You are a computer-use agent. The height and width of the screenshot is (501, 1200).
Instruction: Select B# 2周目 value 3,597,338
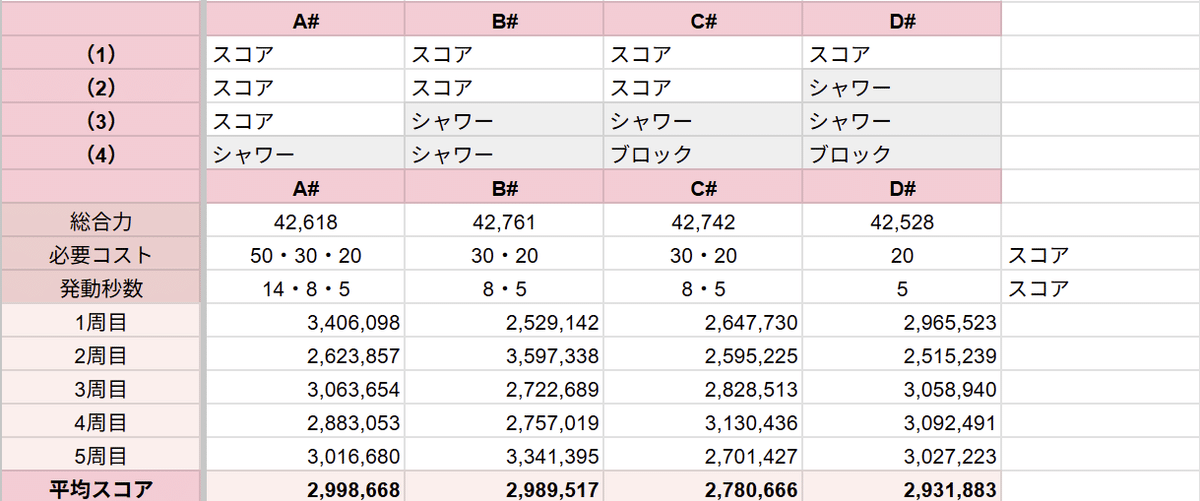click(504, 355)
